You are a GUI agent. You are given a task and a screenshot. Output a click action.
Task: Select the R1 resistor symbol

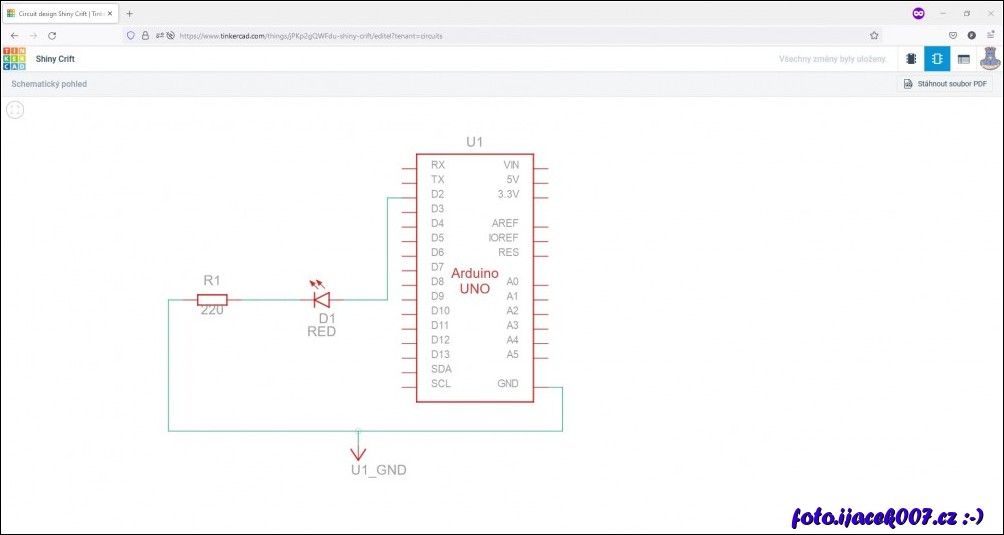(x=212, y=299)
